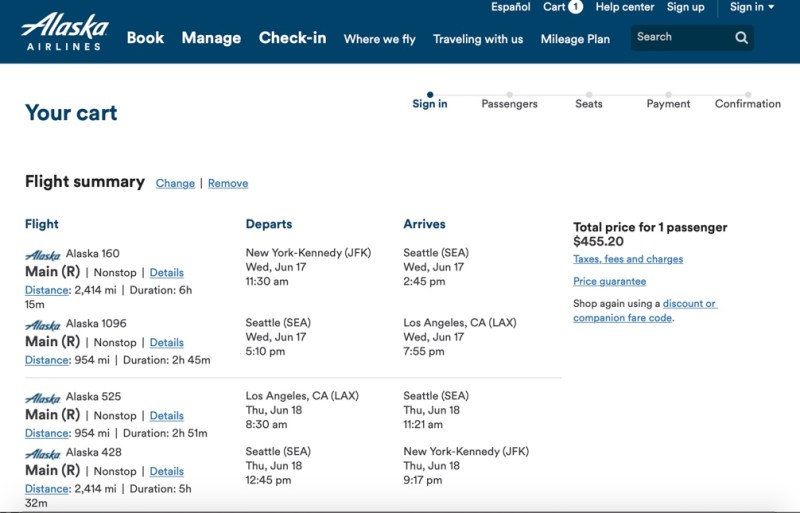Click the 5:10 pm departure time
800x513 pixels.
click(265, 352)
